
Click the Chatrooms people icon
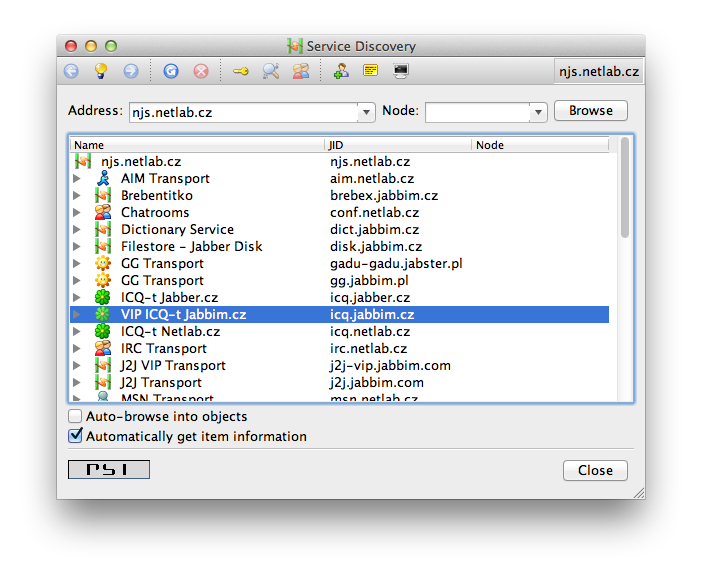103,212
